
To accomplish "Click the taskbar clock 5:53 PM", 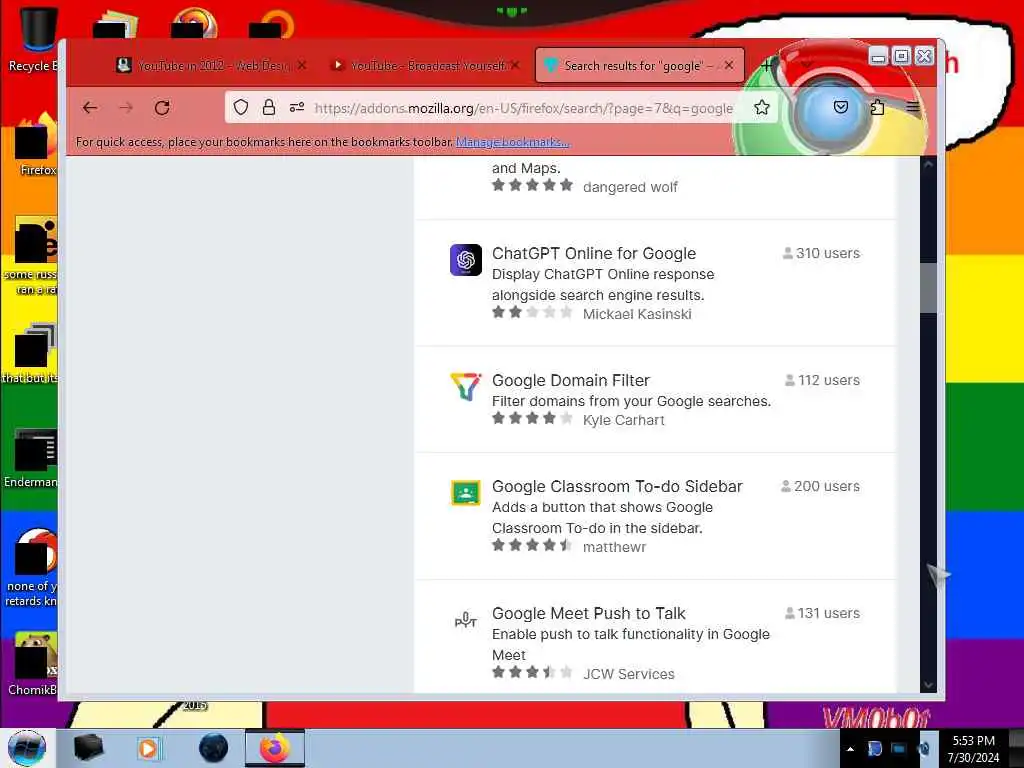I will [x=973, y=749].
